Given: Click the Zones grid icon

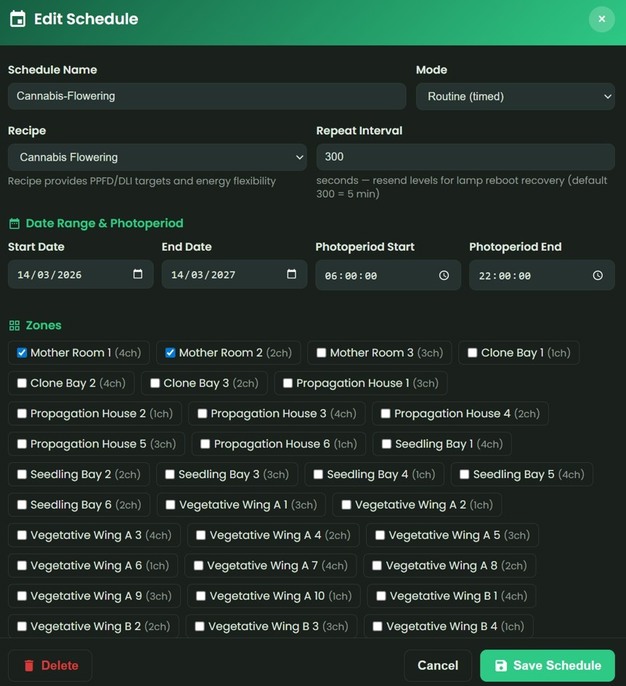Looking at the screenshot, I should tap(14, 326).
